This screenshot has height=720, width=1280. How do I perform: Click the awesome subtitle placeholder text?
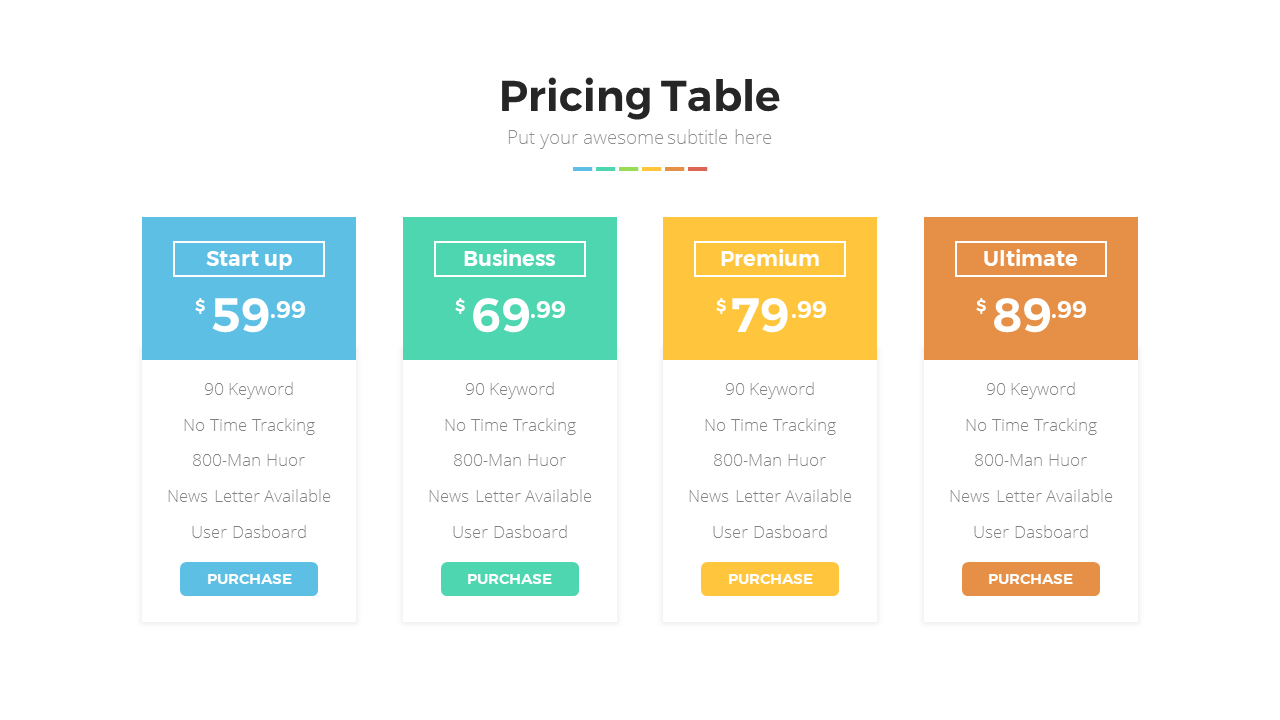pos(639,138)
